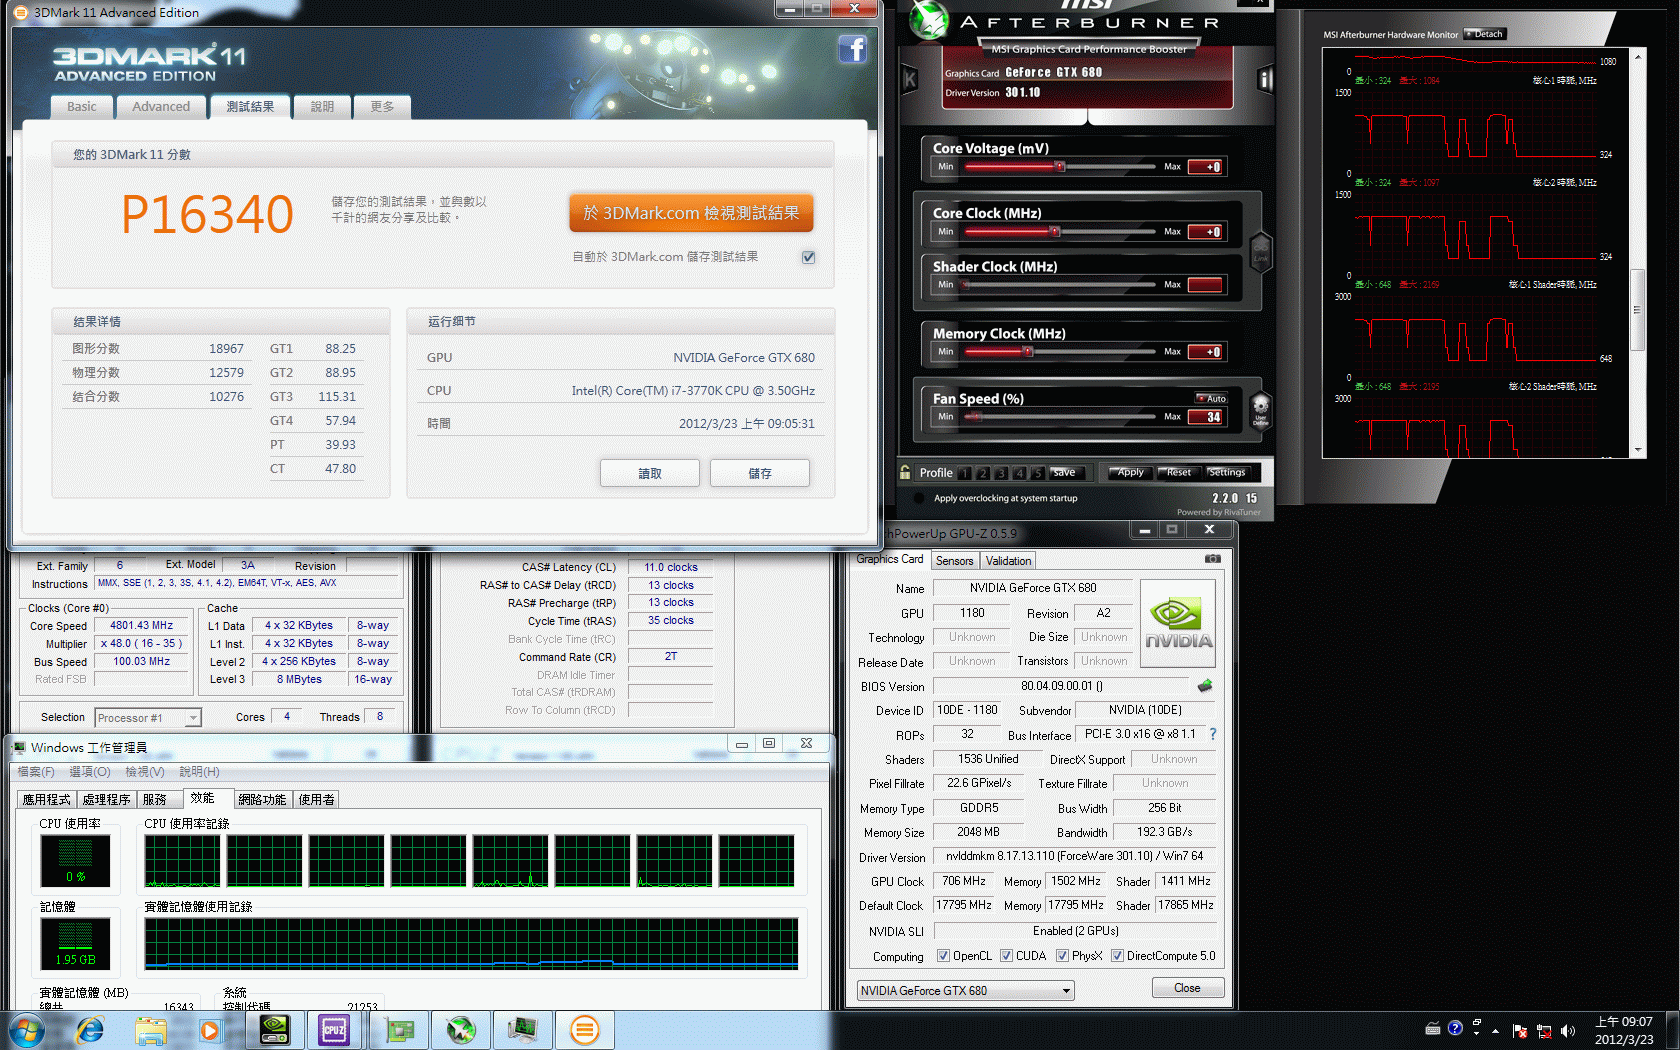Image resolution: width=1680 pixels, height=1050 pixels.
Task: Click Detach button in Afterburner Hardware Monitor
Action: coord(1485,34)
